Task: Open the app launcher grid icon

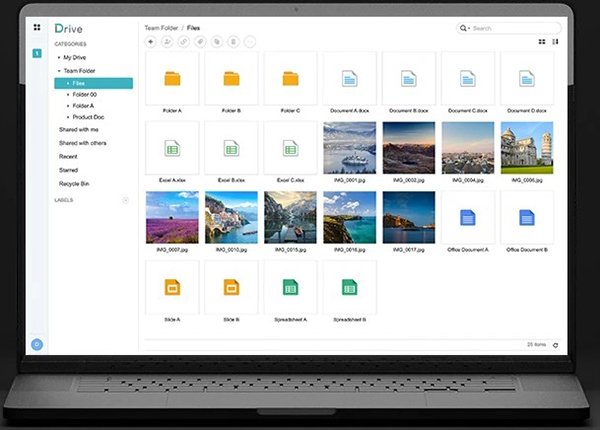Action: click(37, 27)
